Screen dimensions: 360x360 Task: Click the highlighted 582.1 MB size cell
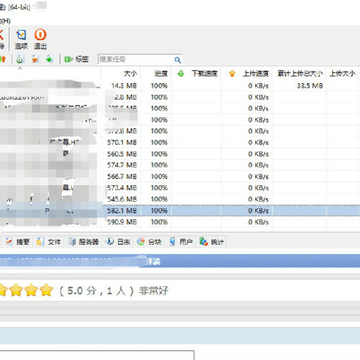(x=122, y=211)
